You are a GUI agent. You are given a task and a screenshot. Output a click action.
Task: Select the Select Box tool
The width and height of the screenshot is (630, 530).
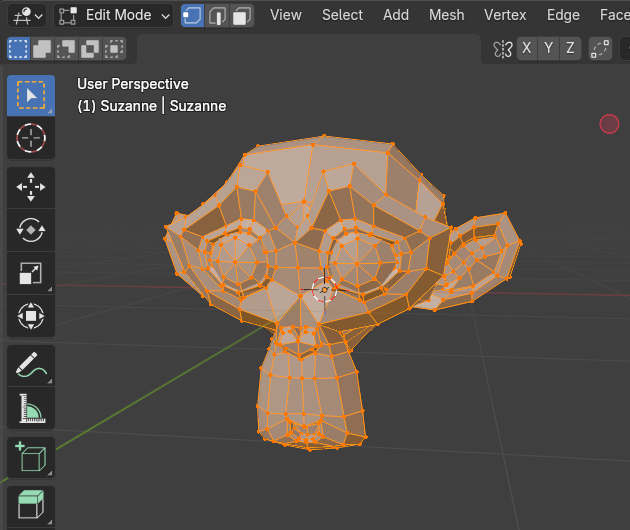coord(31,96)
